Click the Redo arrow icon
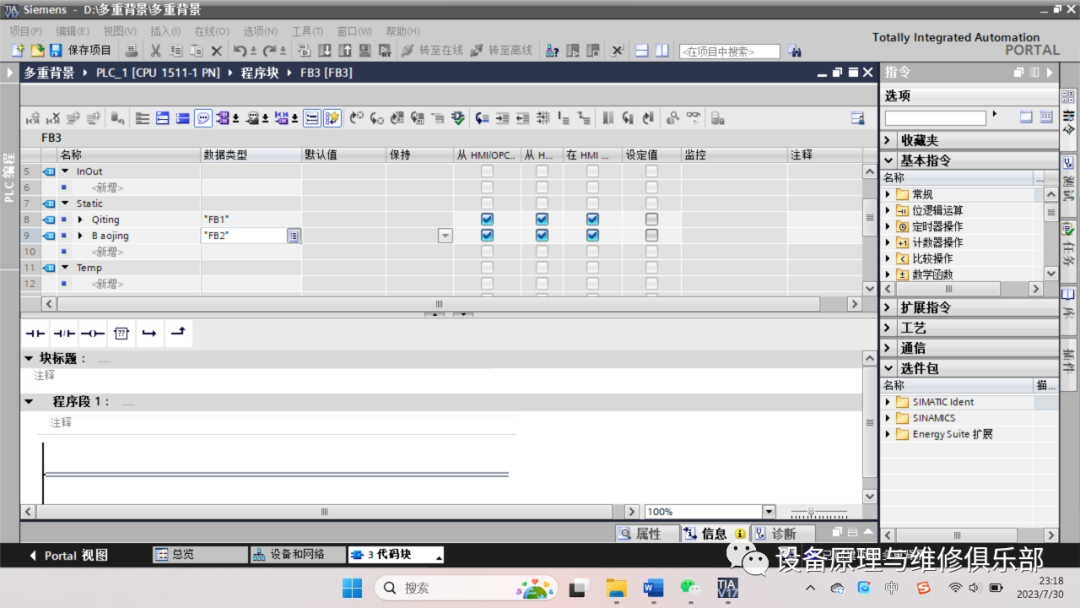The image size is (1080, 608). [269, 50]
